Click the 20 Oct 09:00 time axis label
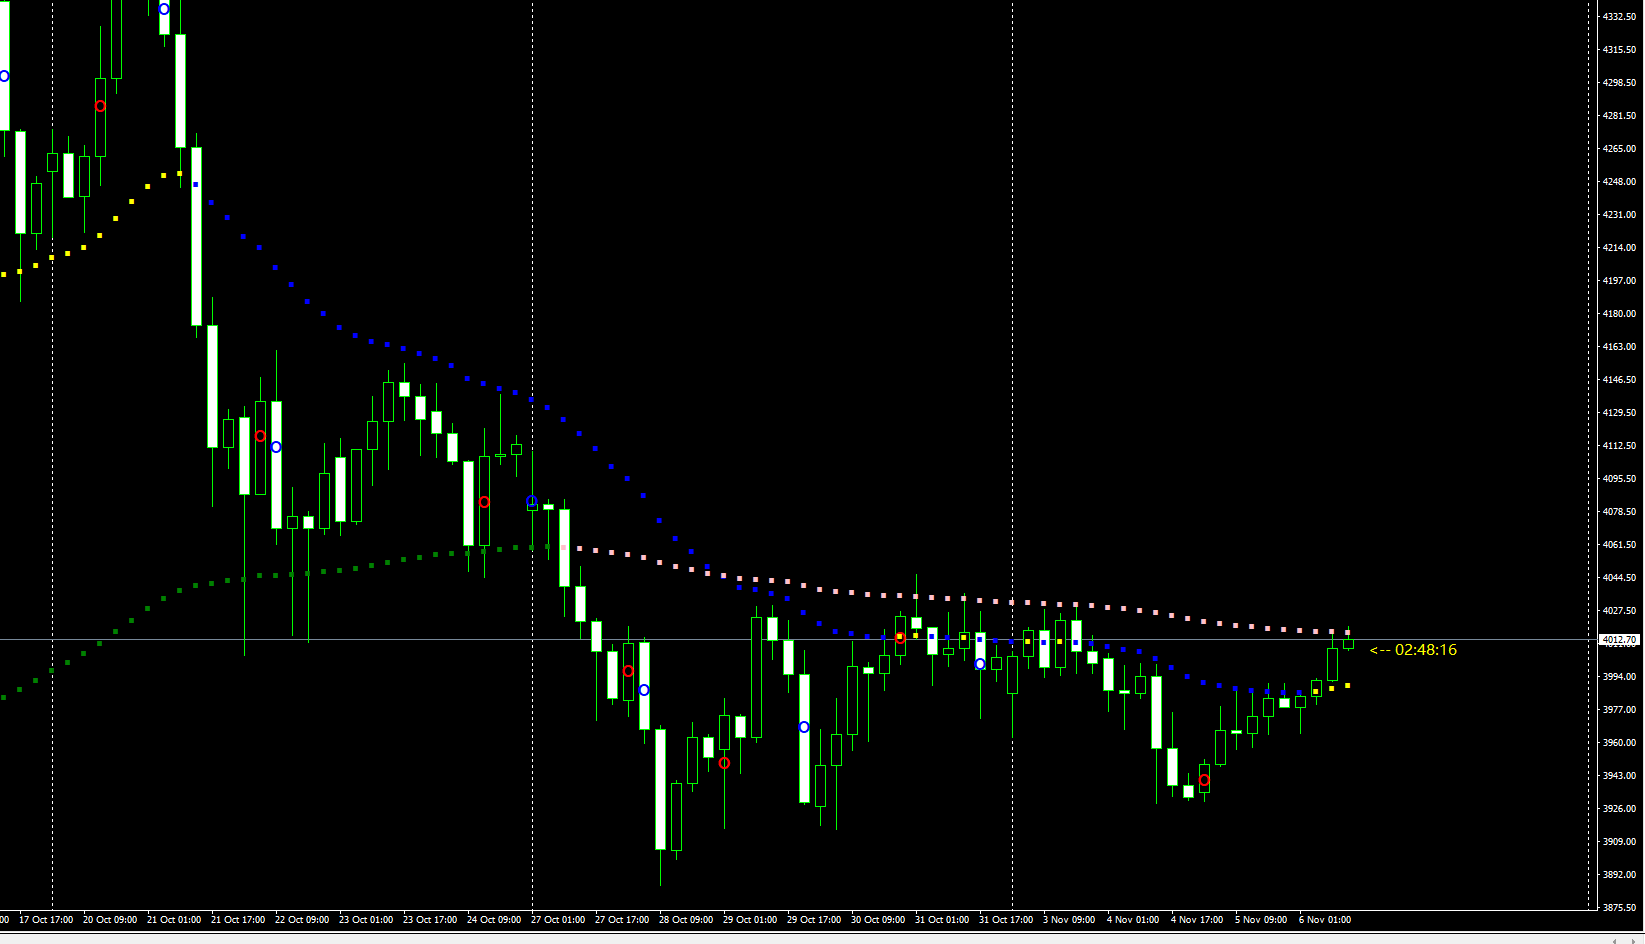1645x944 pixels. pyautogui.click(x=110, y=920)
